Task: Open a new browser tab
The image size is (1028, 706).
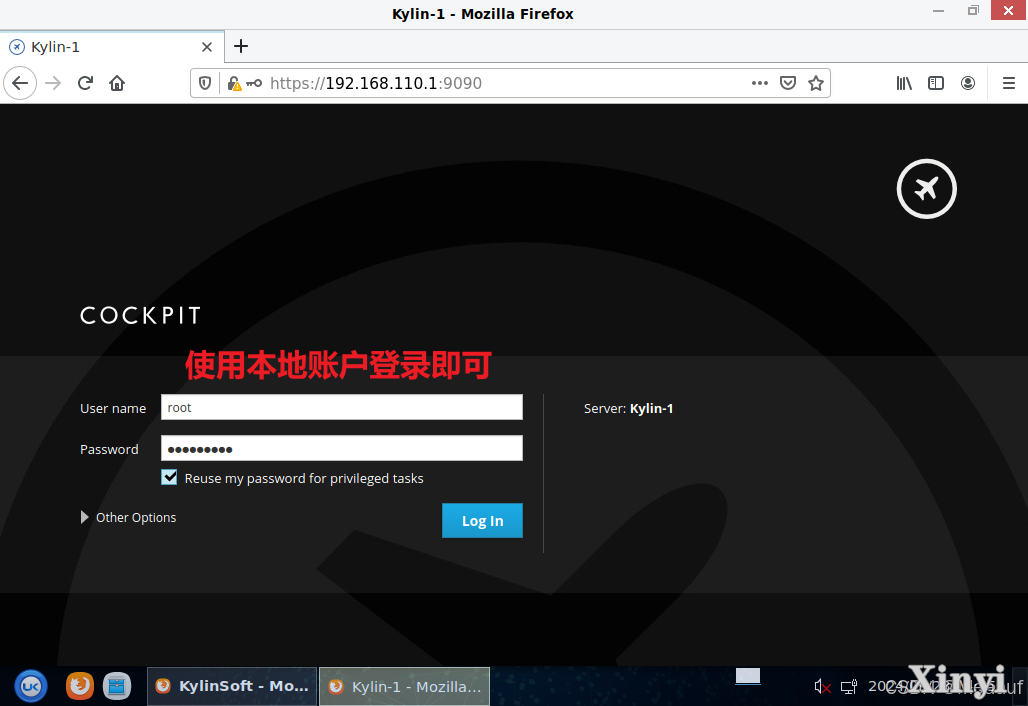Action: [241, 46]
